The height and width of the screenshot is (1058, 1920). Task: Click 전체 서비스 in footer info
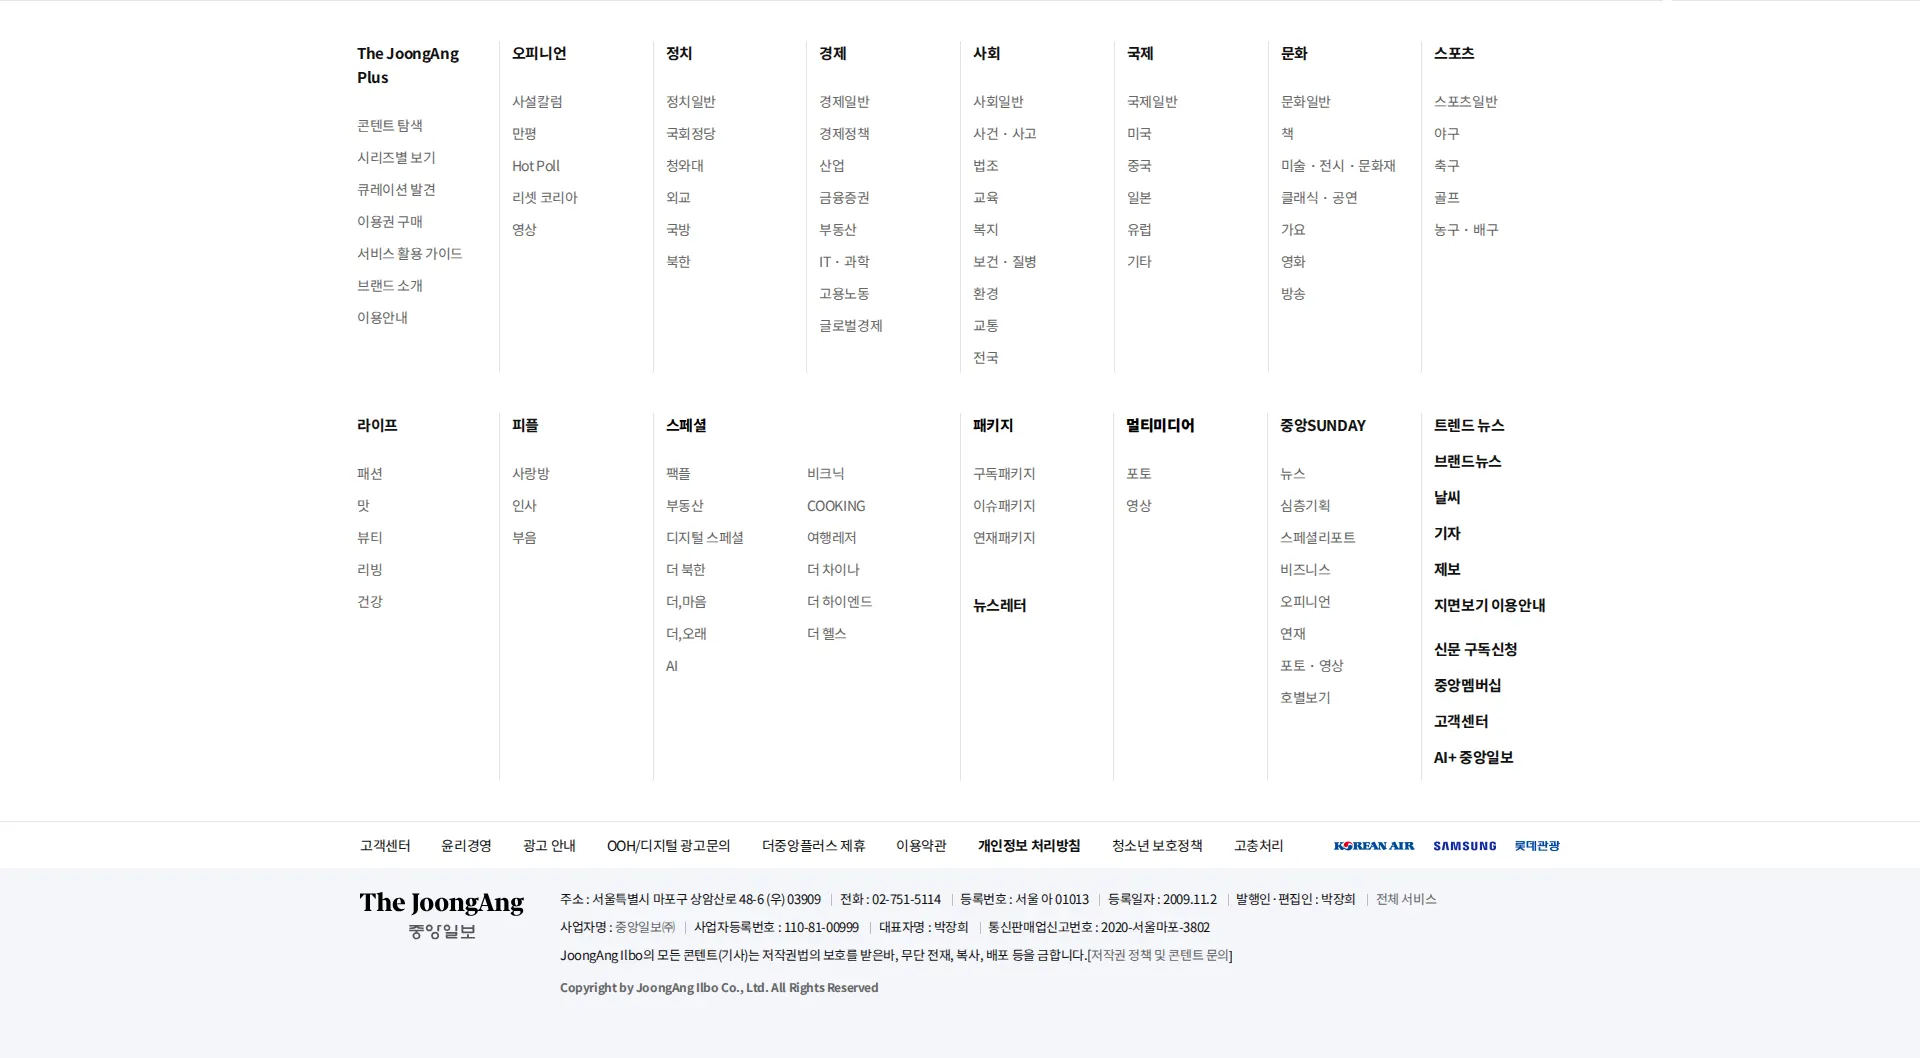coord(1406,899)
